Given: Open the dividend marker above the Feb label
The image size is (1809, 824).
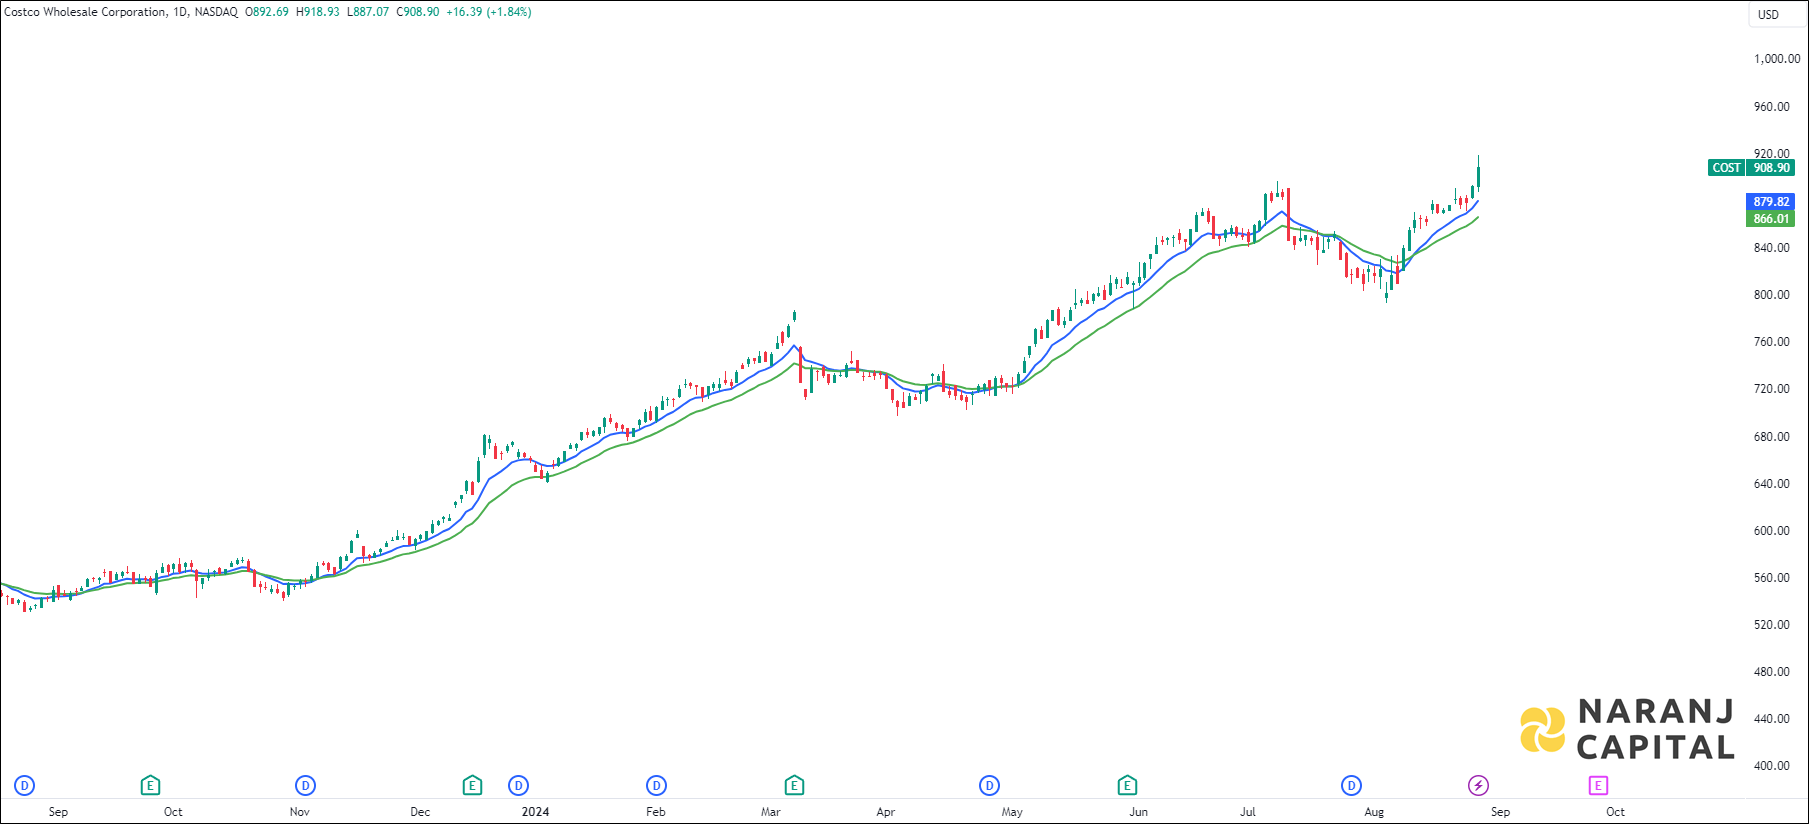Looking at the screenshot, I should click(x=656, y=785).
